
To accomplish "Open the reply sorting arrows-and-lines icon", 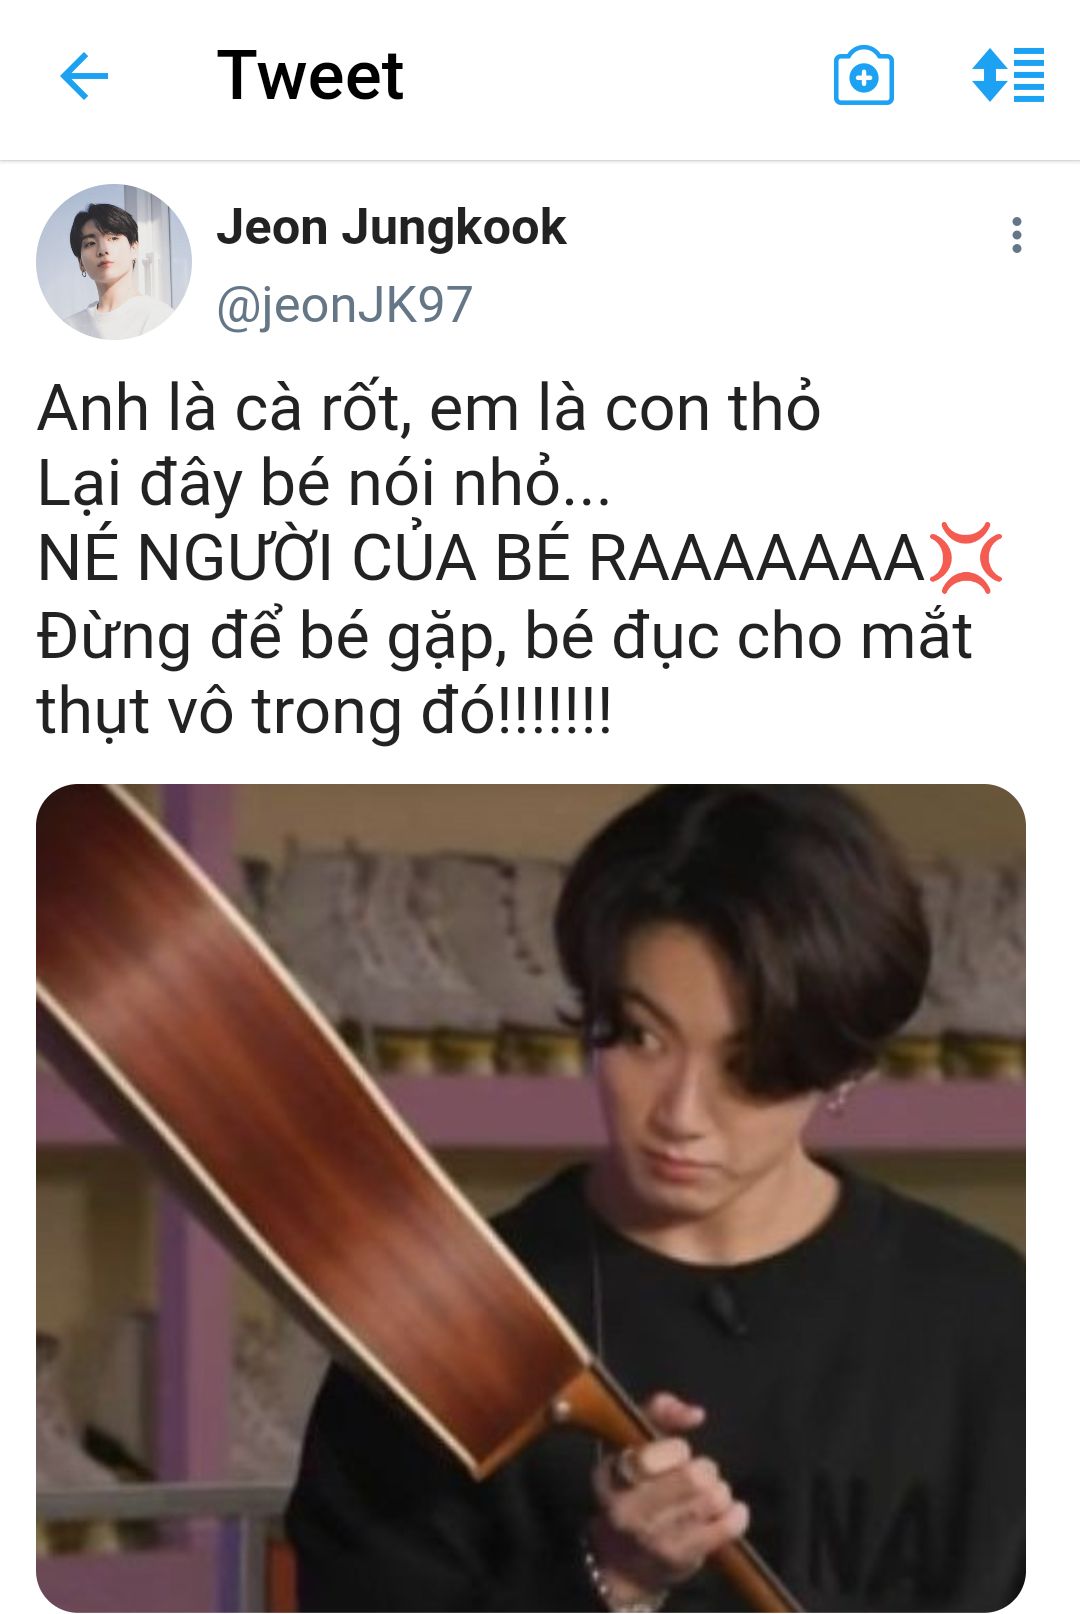I will pyautogui.click(x=1008, y=75).
